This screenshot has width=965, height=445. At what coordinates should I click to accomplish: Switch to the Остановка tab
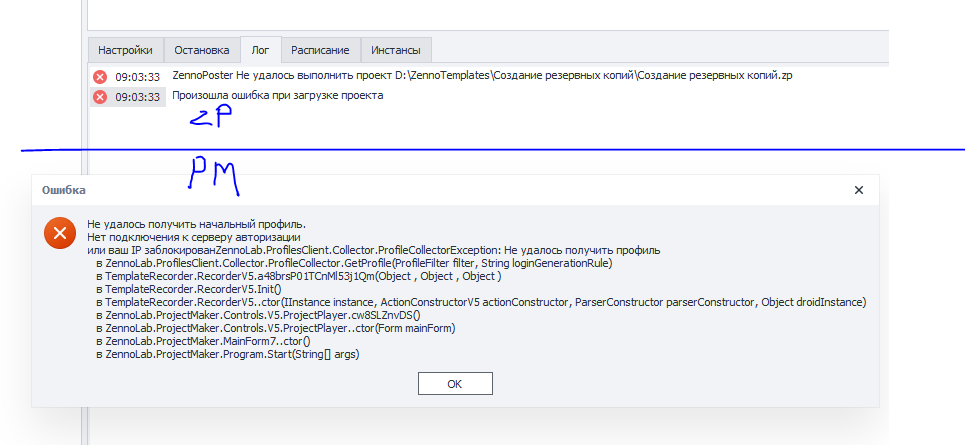pos(202,50)
